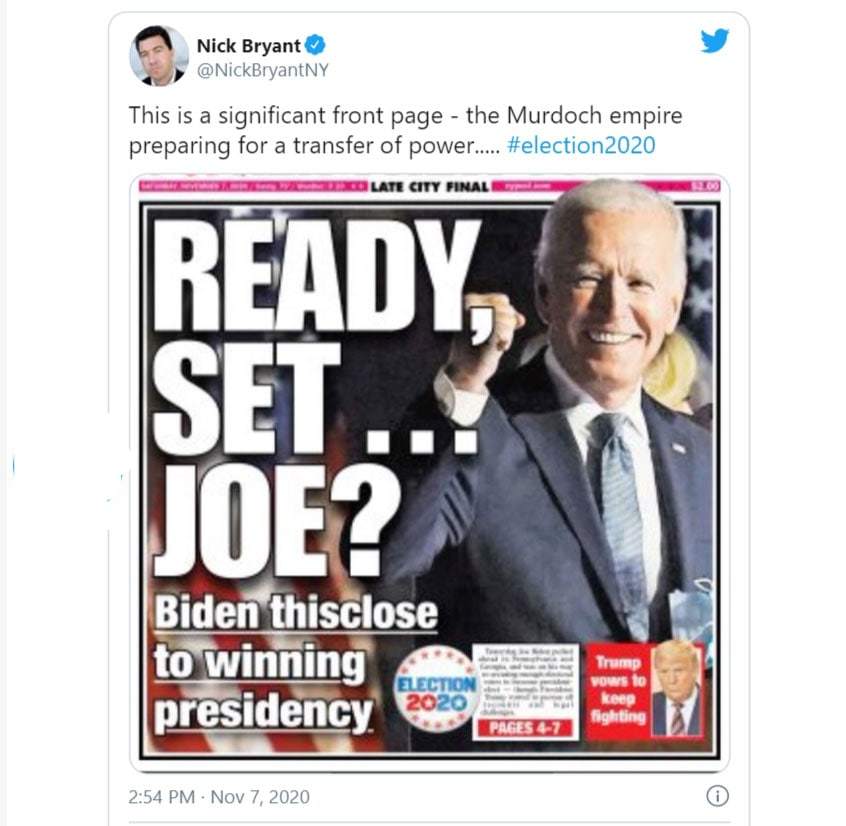This screenshot has height=826, width=846.
Task: Click the tweet text about Murdoch empire
Action: coord(405,131)
